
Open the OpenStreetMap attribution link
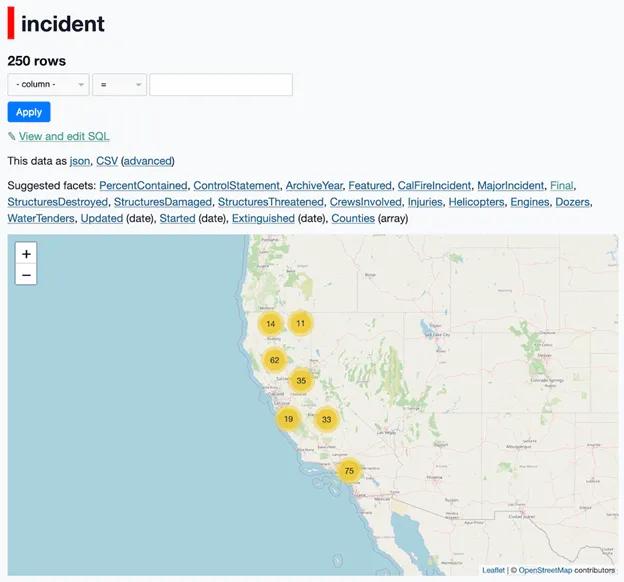(545, 570)
